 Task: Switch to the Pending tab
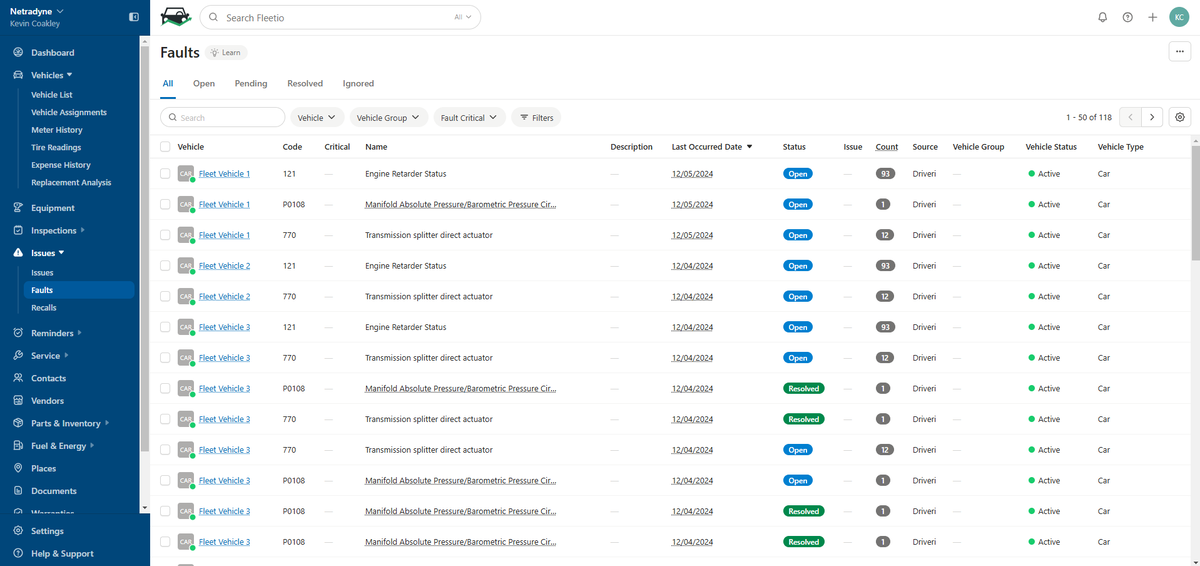(x=251, y=84)
